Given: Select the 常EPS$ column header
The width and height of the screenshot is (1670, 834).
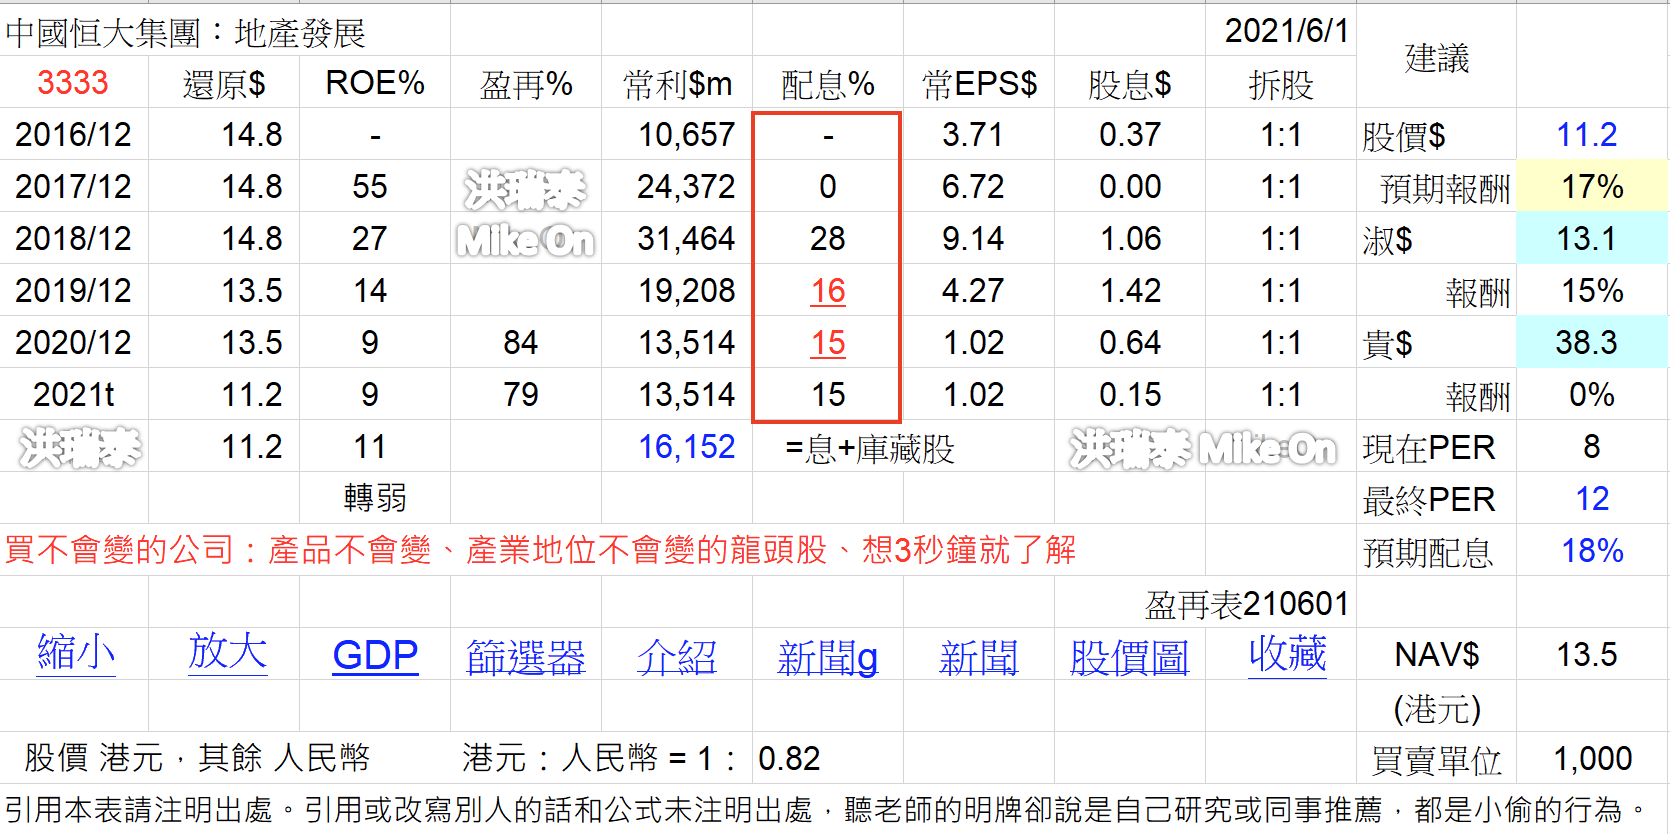Looking at the screenshot, I should point(979,84).
